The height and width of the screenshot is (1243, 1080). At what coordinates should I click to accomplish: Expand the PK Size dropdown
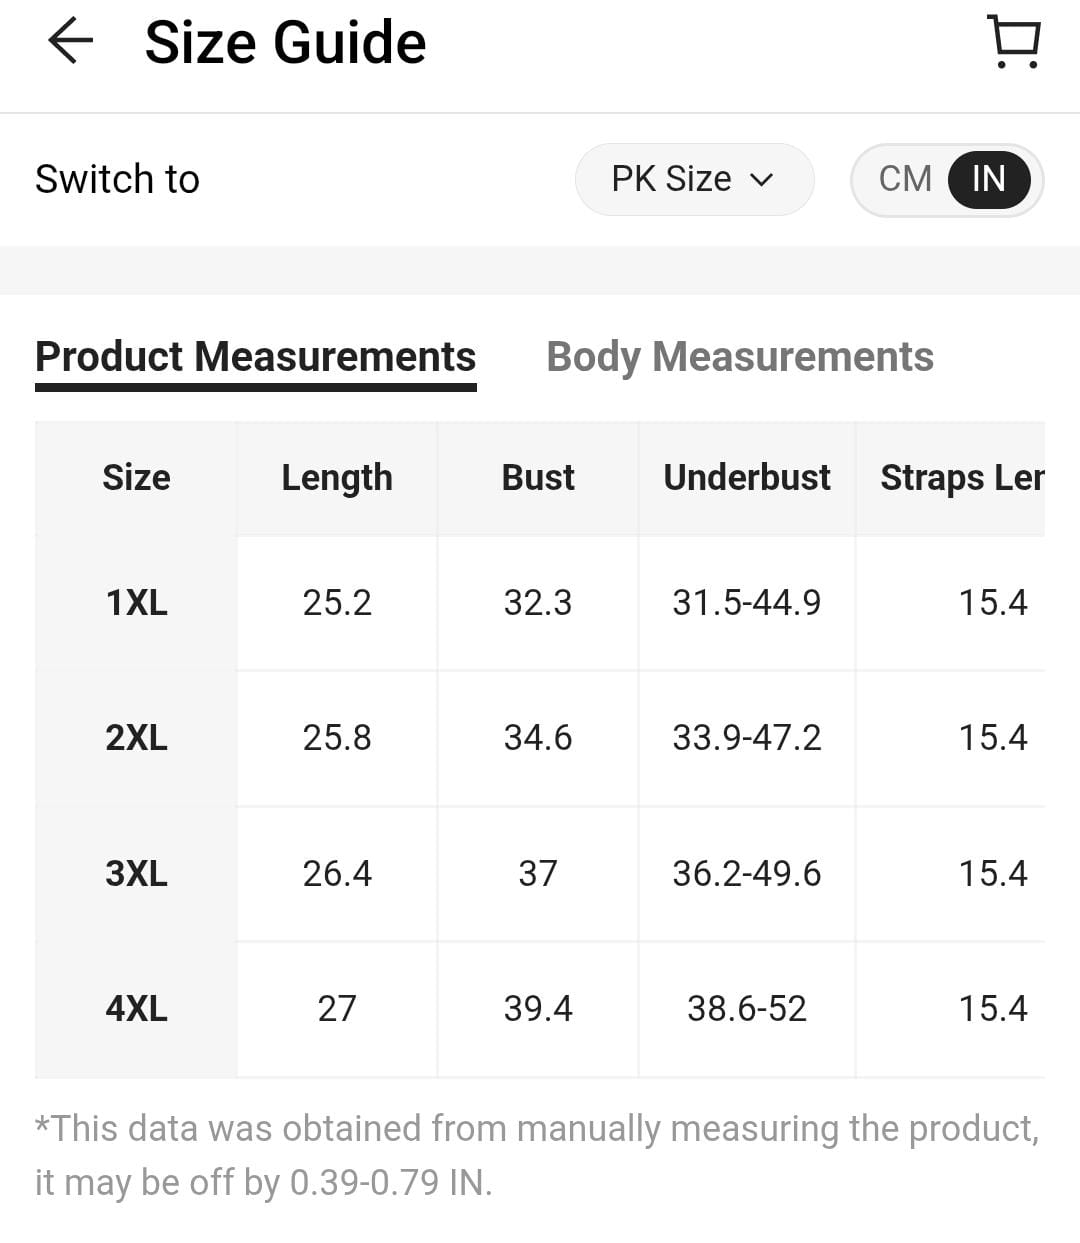(x=694, y=180)
